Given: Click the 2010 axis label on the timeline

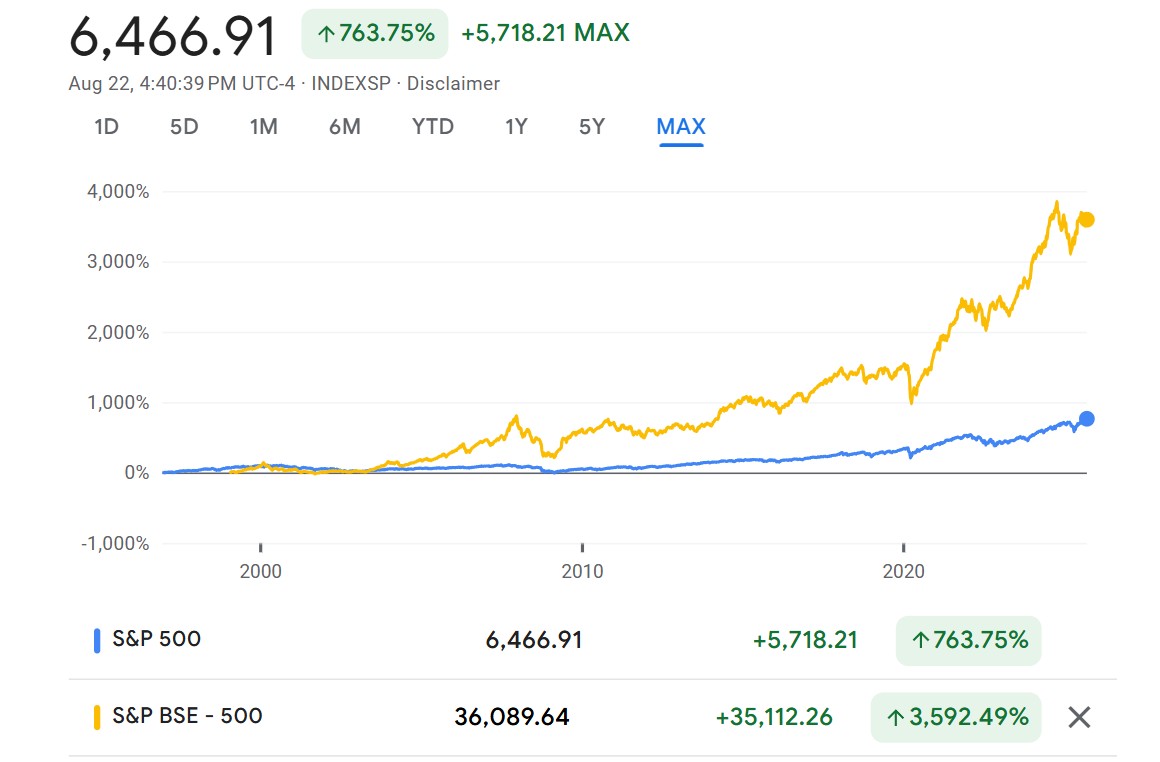Looking at the screenshot, I should pyautogui.click(x=584, y=571).
